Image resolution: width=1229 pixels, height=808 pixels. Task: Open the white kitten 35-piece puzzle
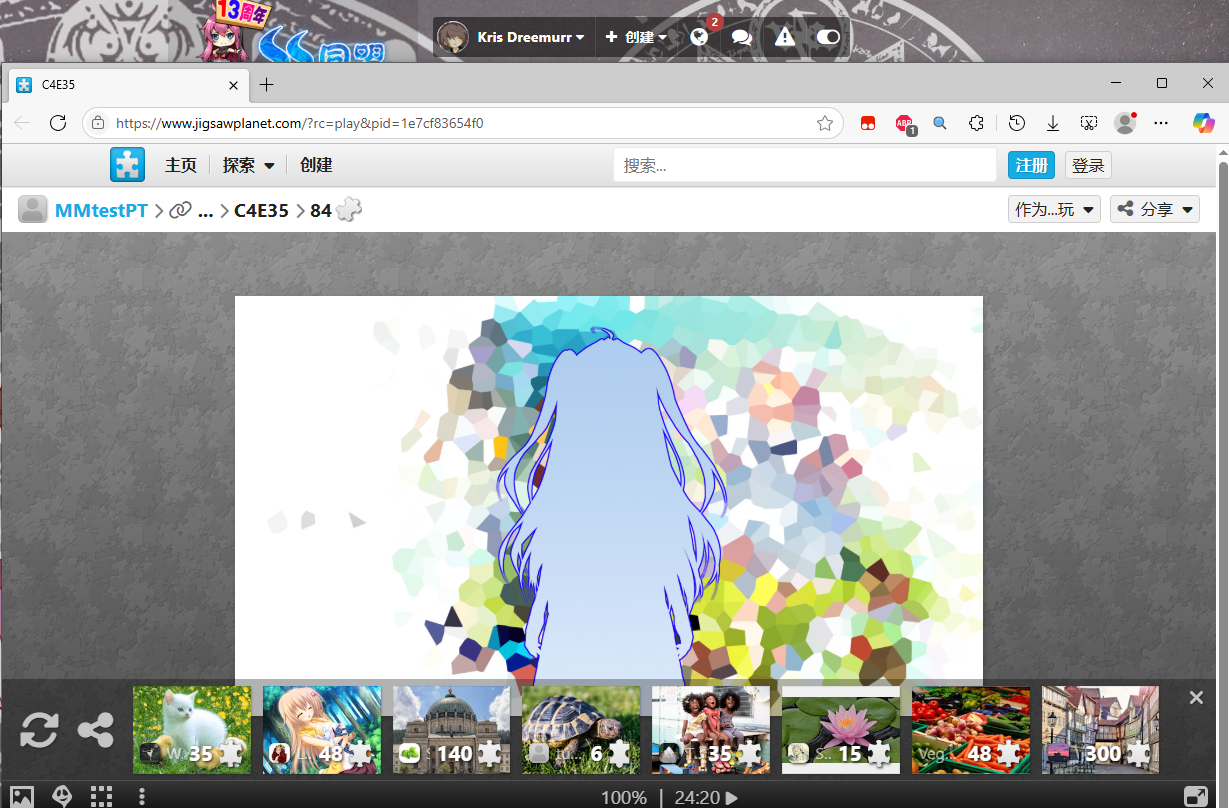pos(192,730)
